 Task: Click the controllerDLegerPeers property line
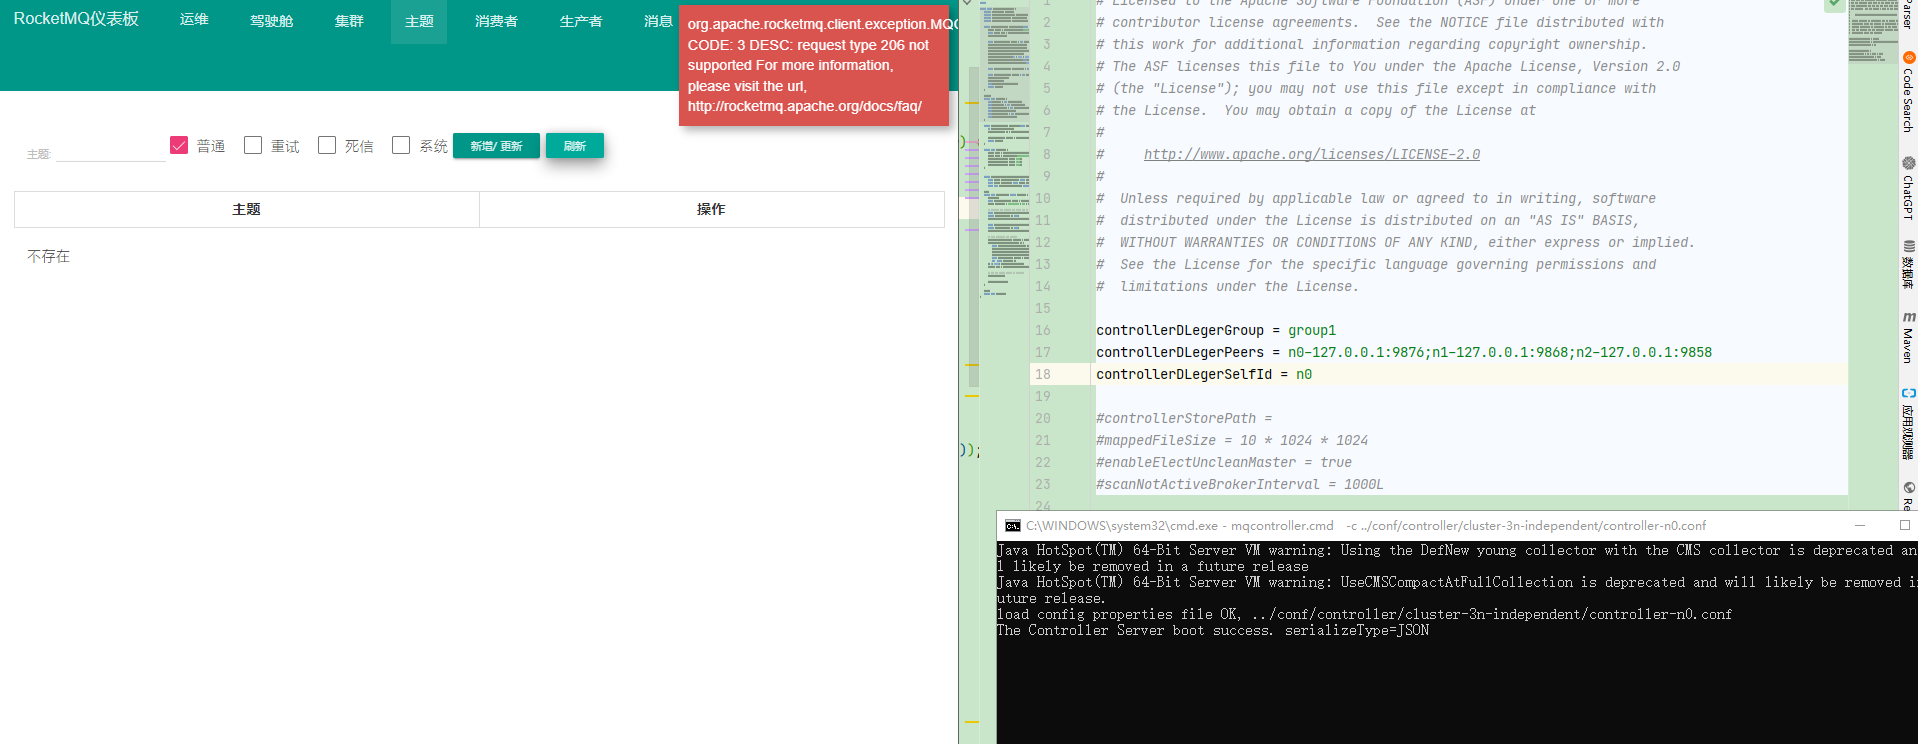tap(1404, 352)
